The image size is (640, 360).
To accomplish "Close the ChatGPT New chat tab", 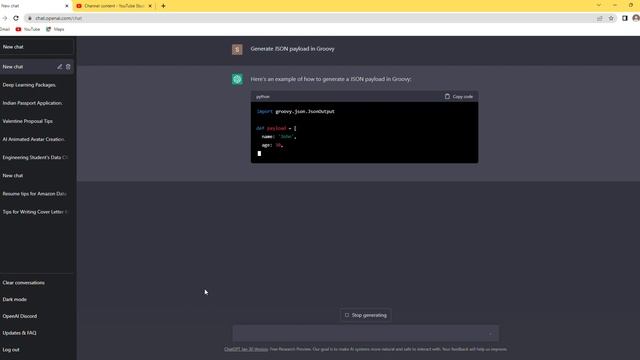I will coord(67,6).
